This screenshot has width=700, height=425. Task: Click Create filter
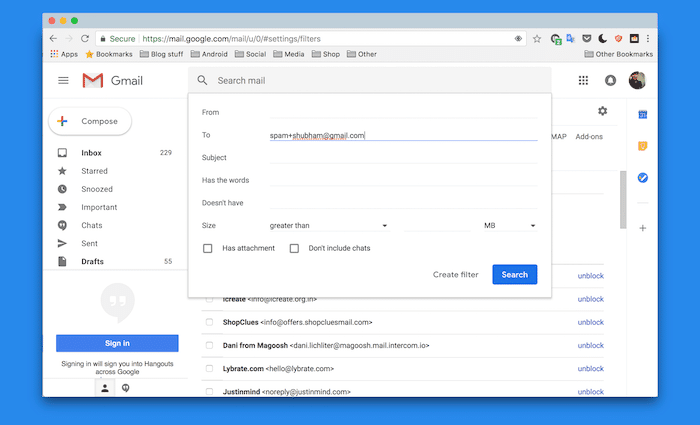[455, 275]
